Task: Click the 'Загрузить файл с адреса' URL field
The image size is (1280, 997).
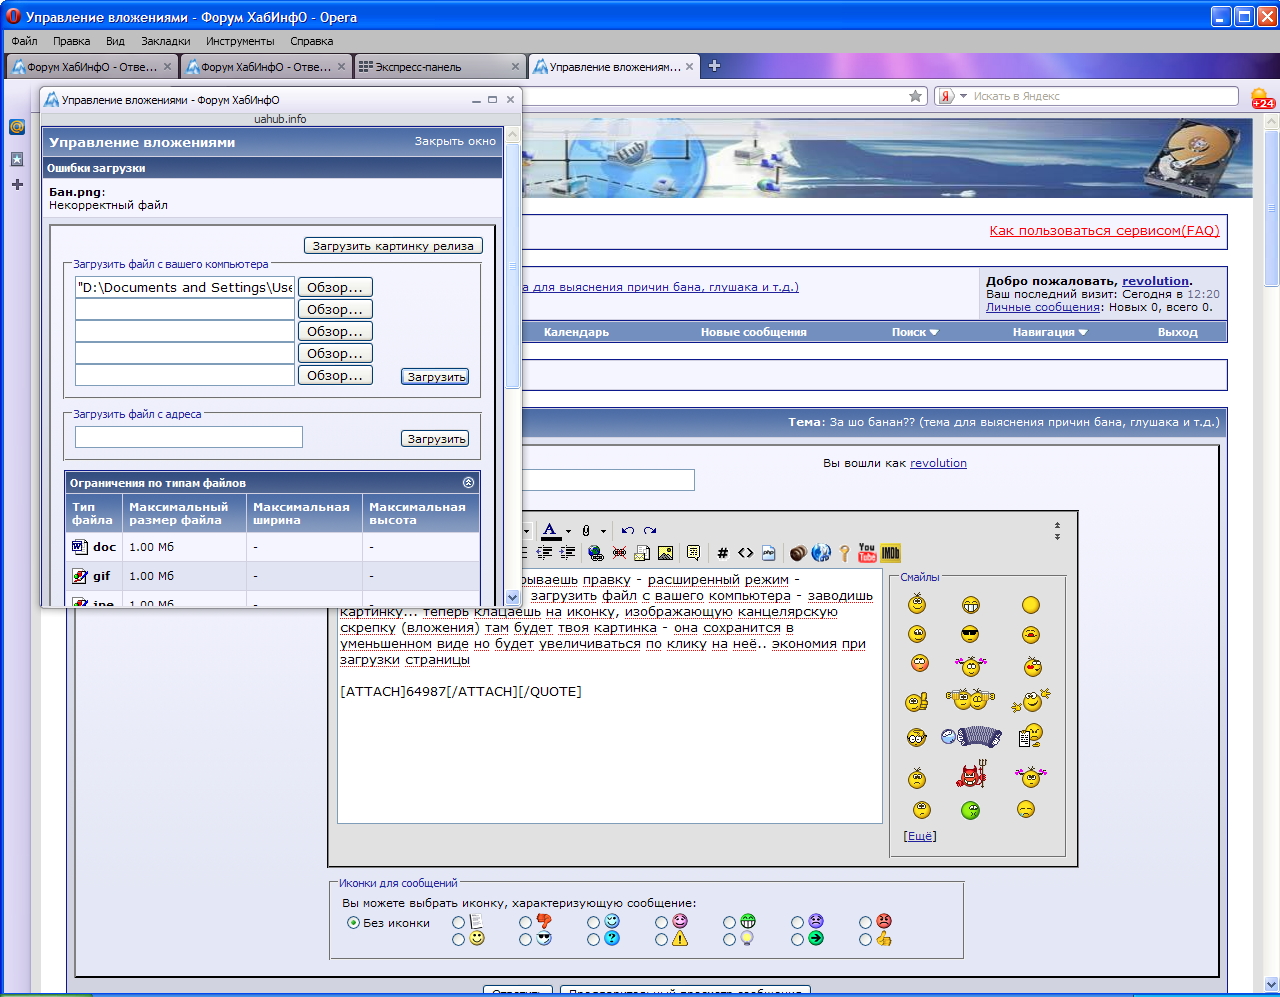Action: pos(189,437)
